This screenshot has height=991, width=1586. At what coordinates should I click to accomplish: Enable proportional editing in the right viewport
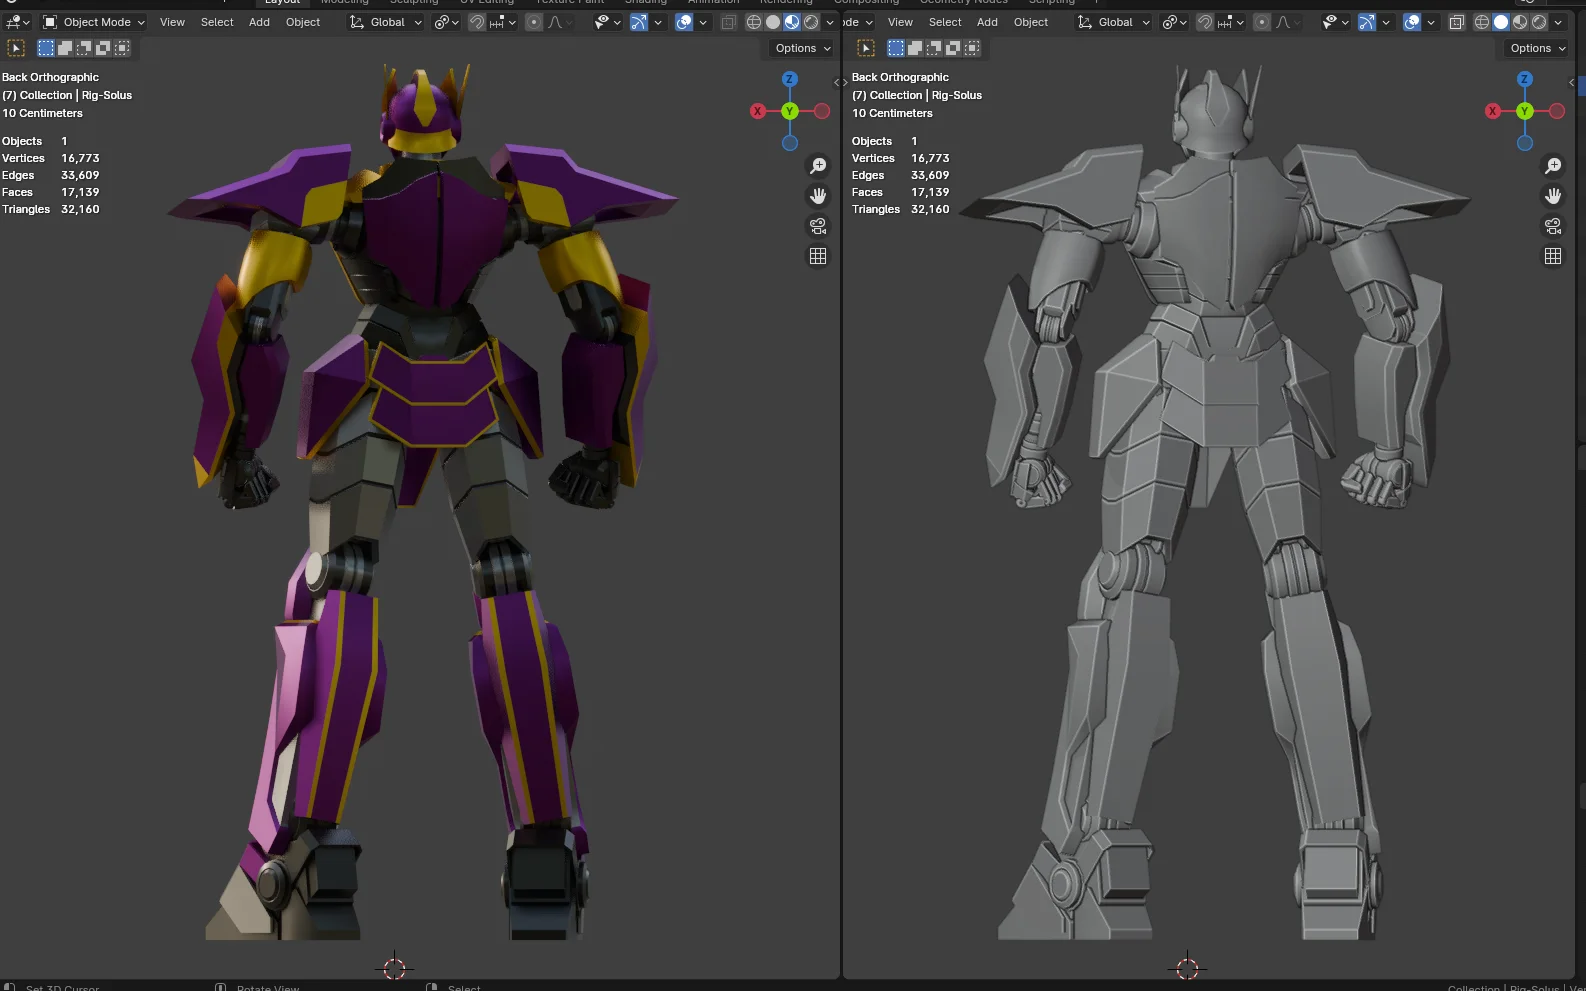tap(1262, 22)
